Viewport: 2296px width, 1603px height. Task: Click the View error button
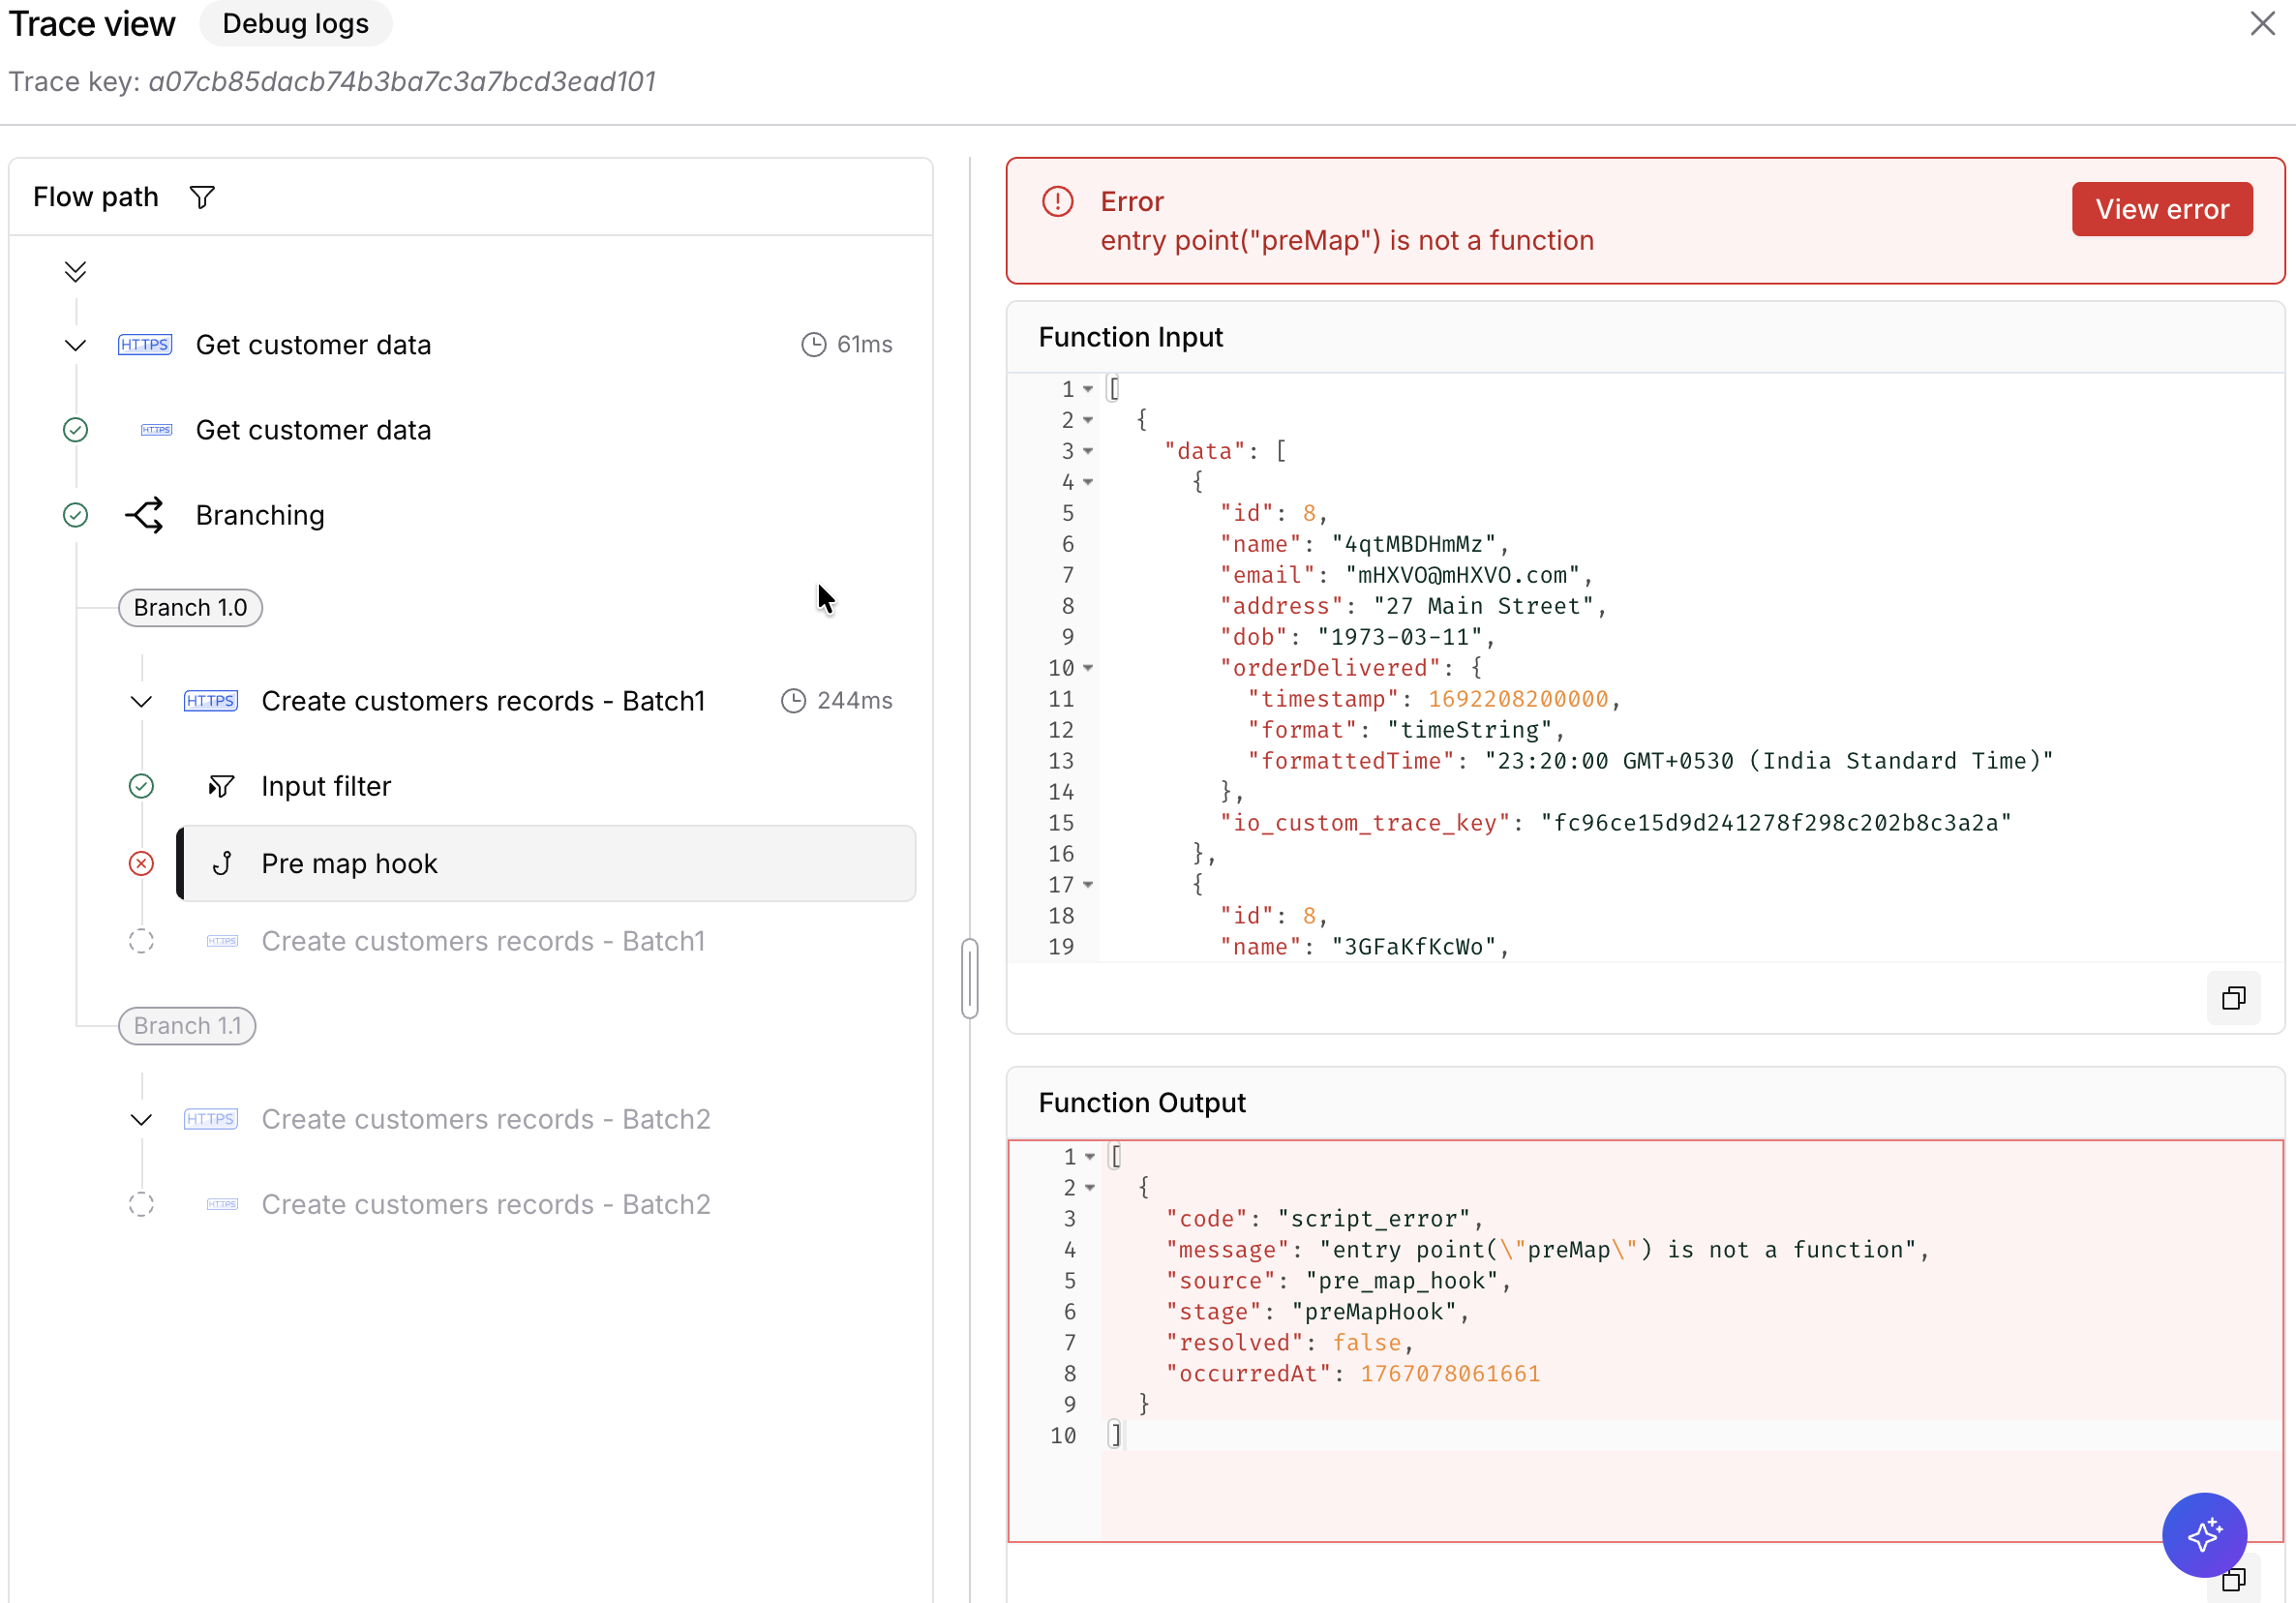(2162, 209)
